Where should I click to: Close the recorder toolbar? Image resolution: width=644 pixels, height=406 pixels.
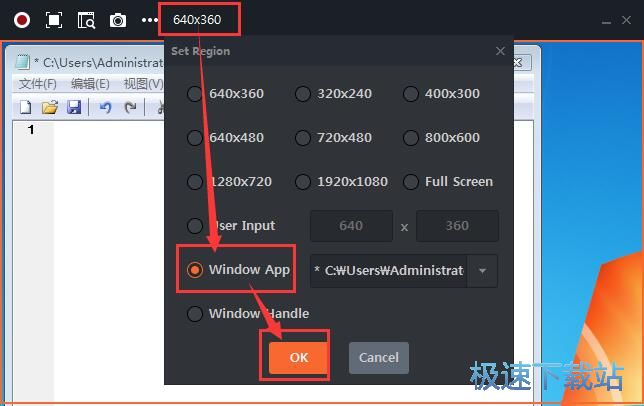626,20
